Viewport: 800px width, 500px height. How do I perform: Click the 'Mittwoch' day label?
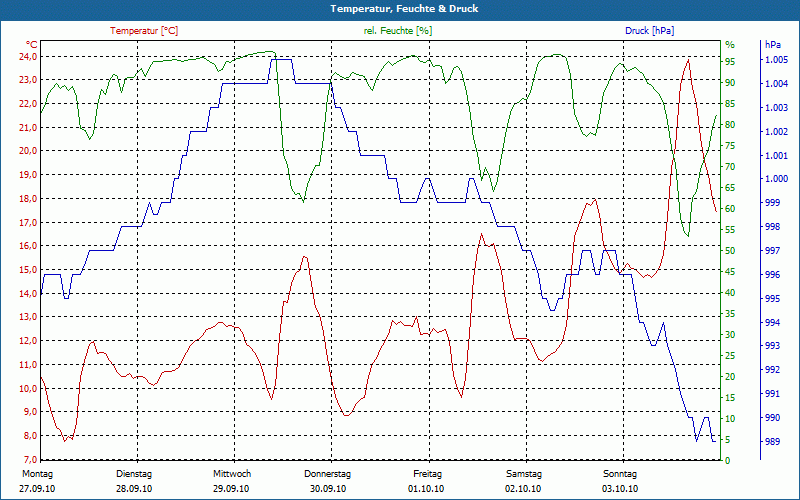coord(232,474)
